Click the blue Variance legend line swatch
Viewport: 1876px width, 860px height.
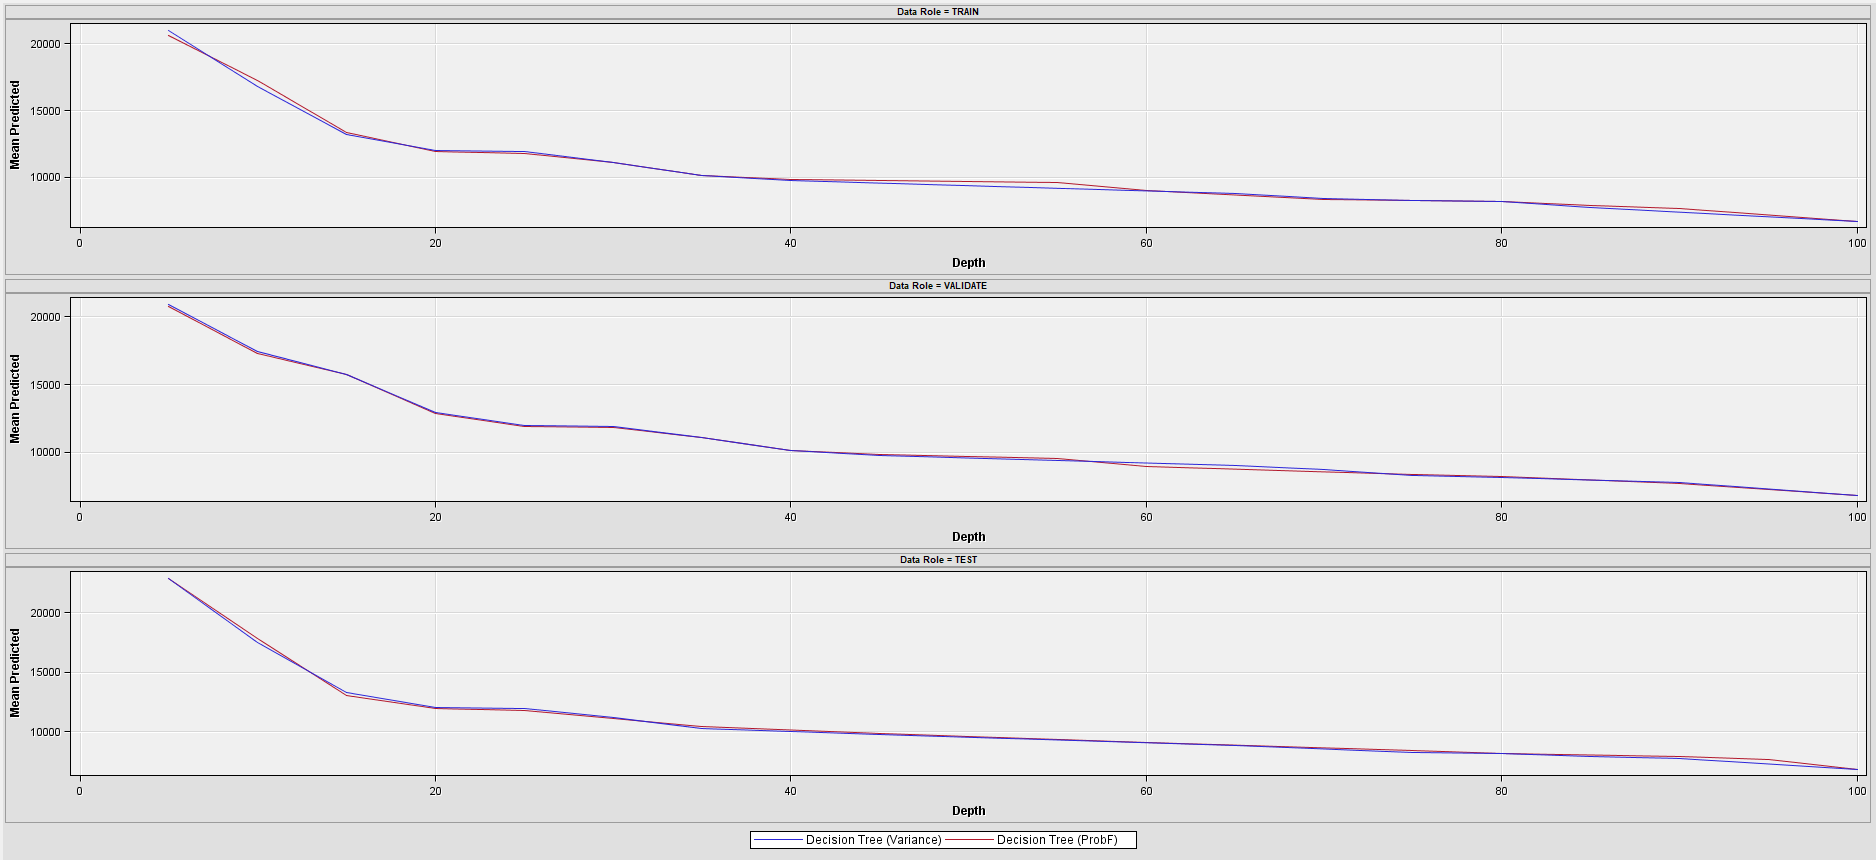[x=778, y=840]
